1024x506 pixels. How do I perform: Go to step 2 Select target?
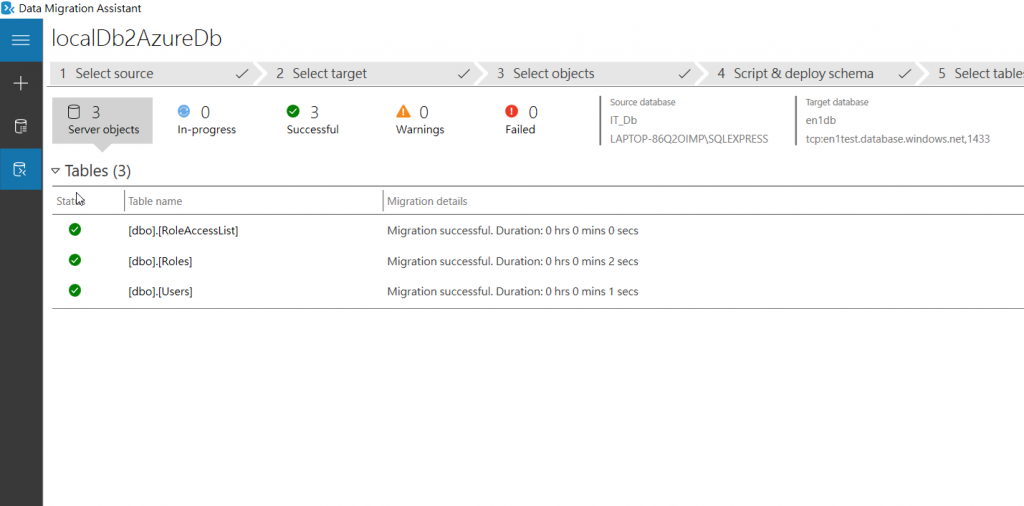370,74
